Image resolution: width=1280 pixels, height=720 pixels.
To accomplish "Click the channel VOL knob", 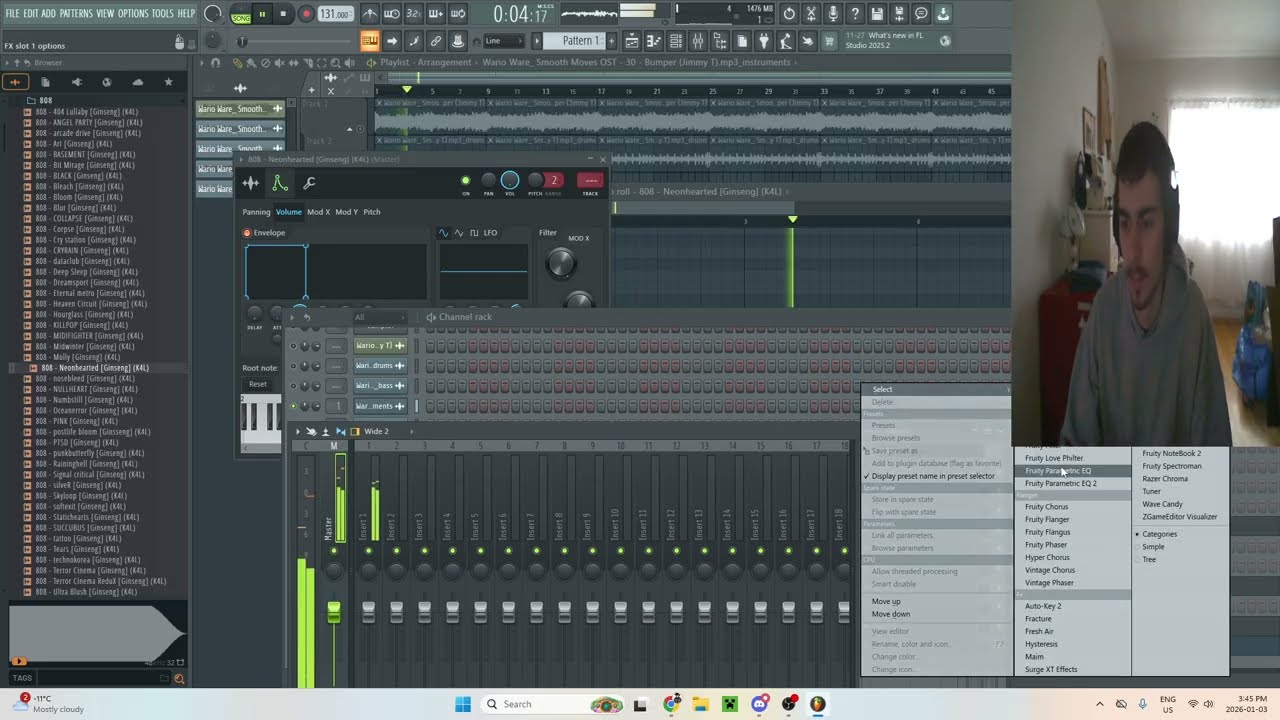I will [x=510, y=180].
